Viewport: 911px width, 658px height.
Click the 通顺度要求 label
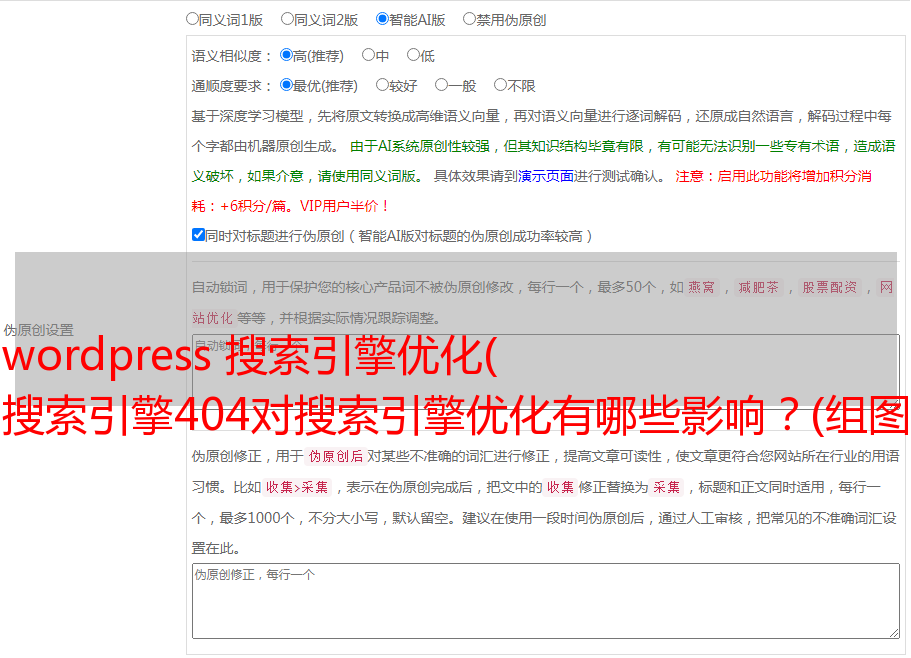232,86
